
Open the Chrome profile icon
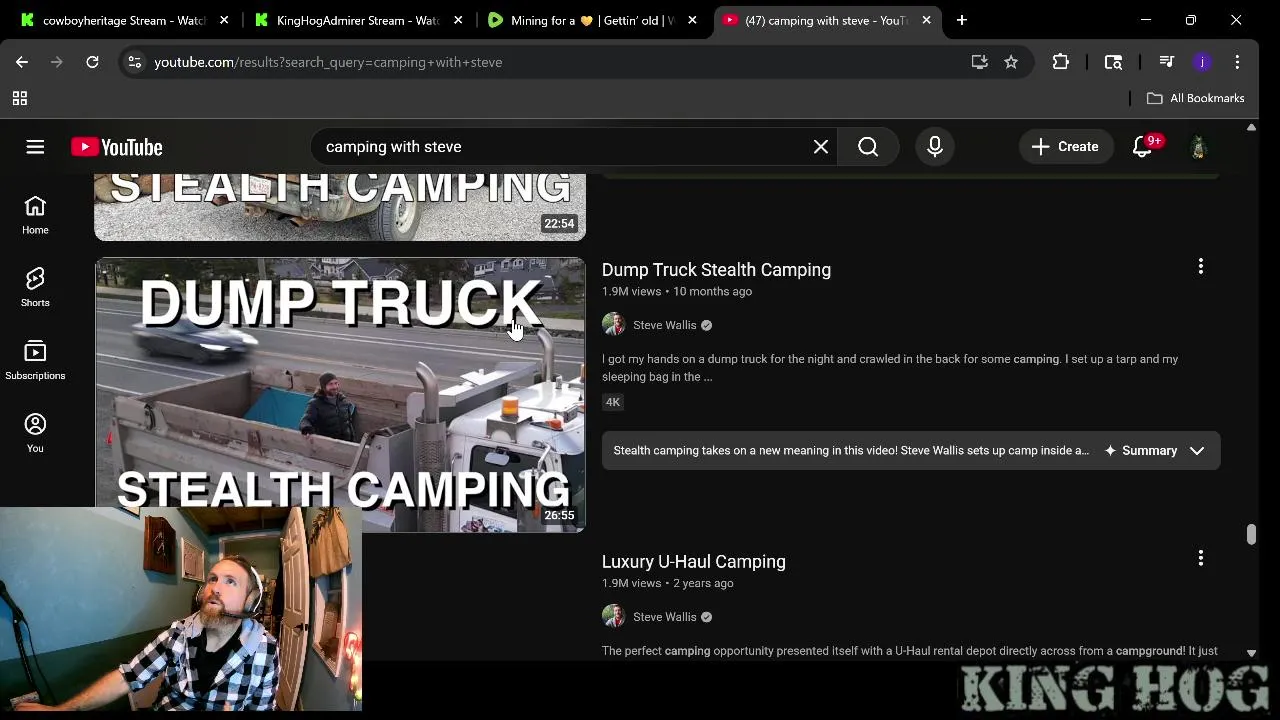(x=1202, y=62)
